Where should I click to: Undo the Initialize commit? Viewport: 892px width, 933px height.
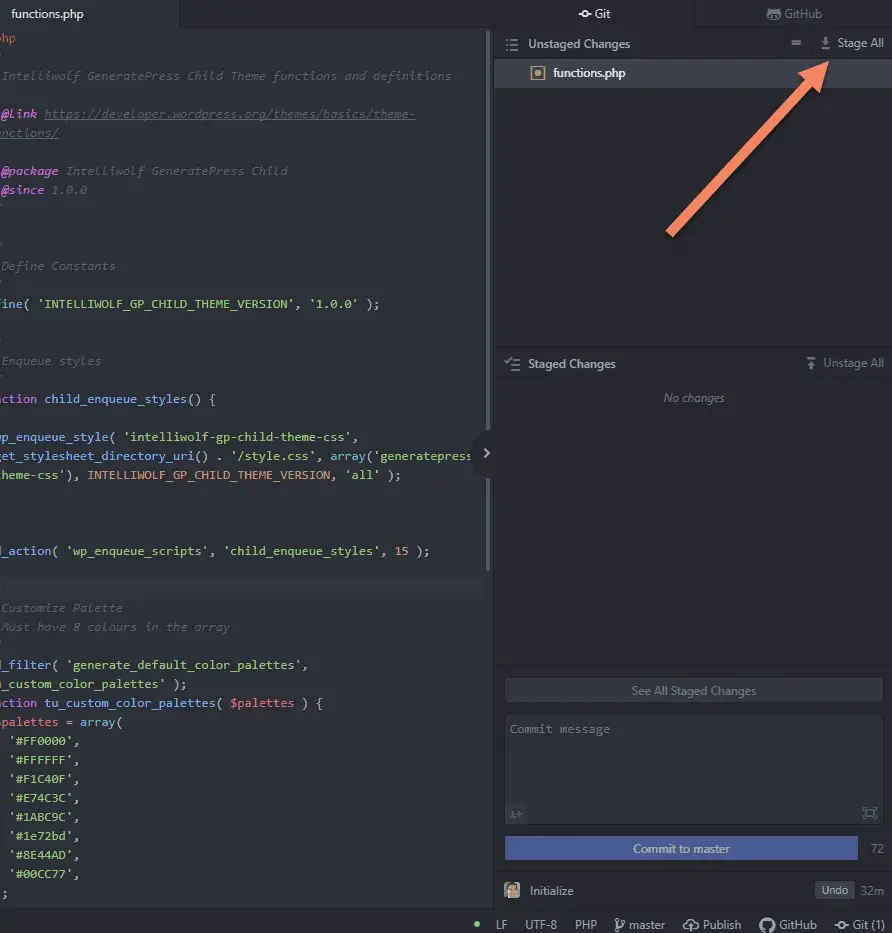(x=834, y=890)
